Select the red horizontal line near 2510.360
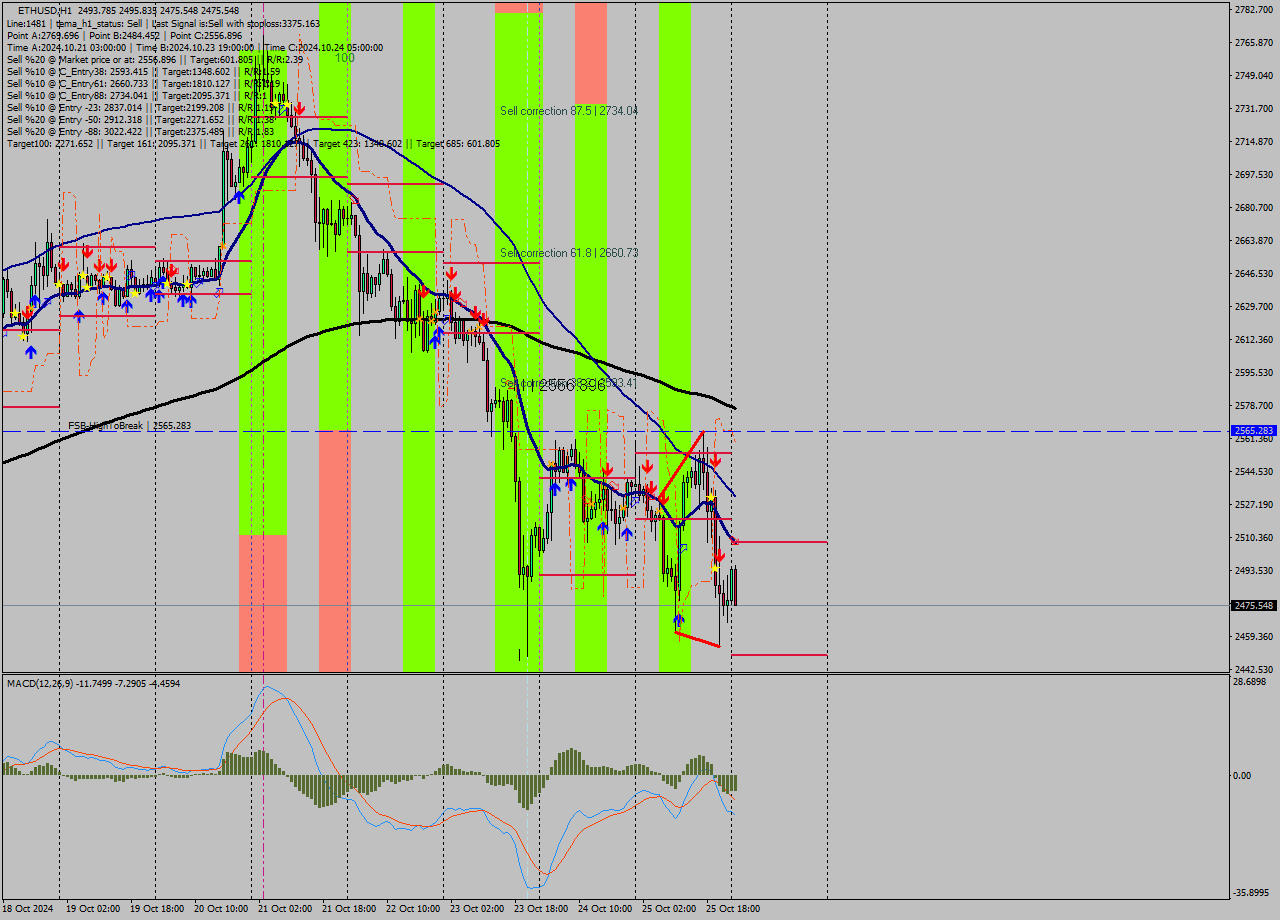 click(x=780, y=541)
